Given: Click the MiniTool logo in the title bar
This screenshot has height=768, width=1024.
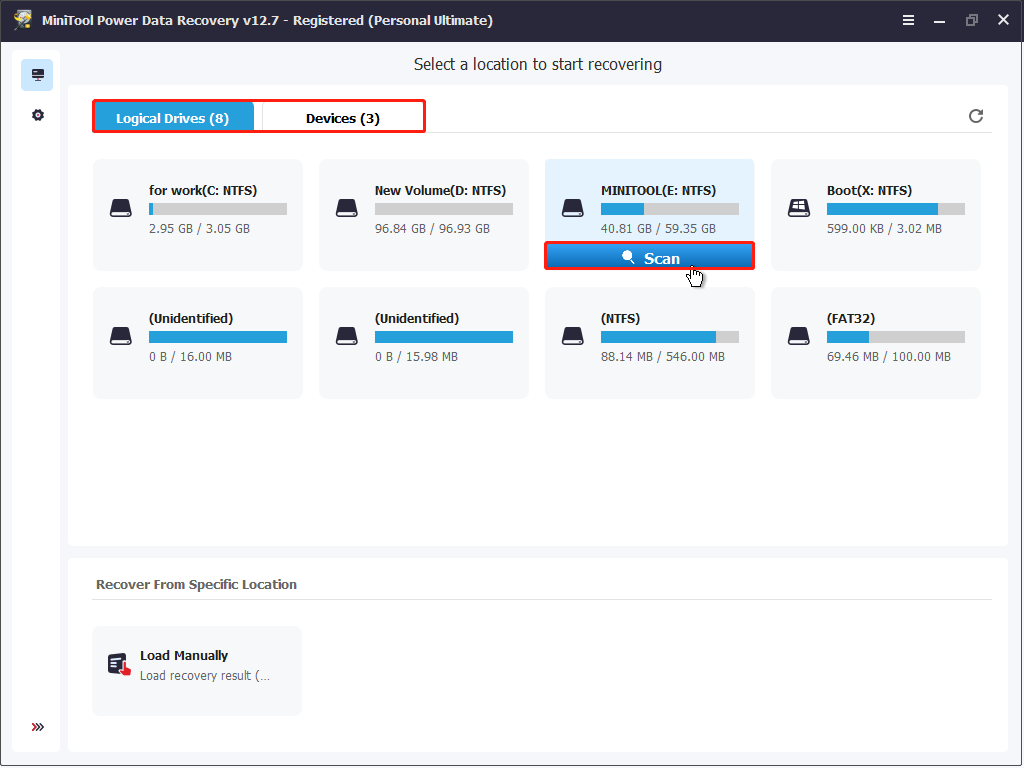Looking at the screenshot, I should 22,19.
